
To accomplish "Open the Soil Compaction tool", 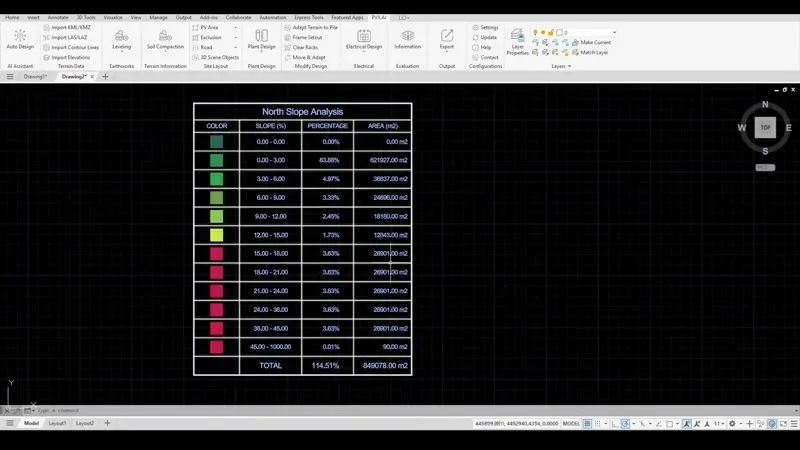I will (165, 39).
